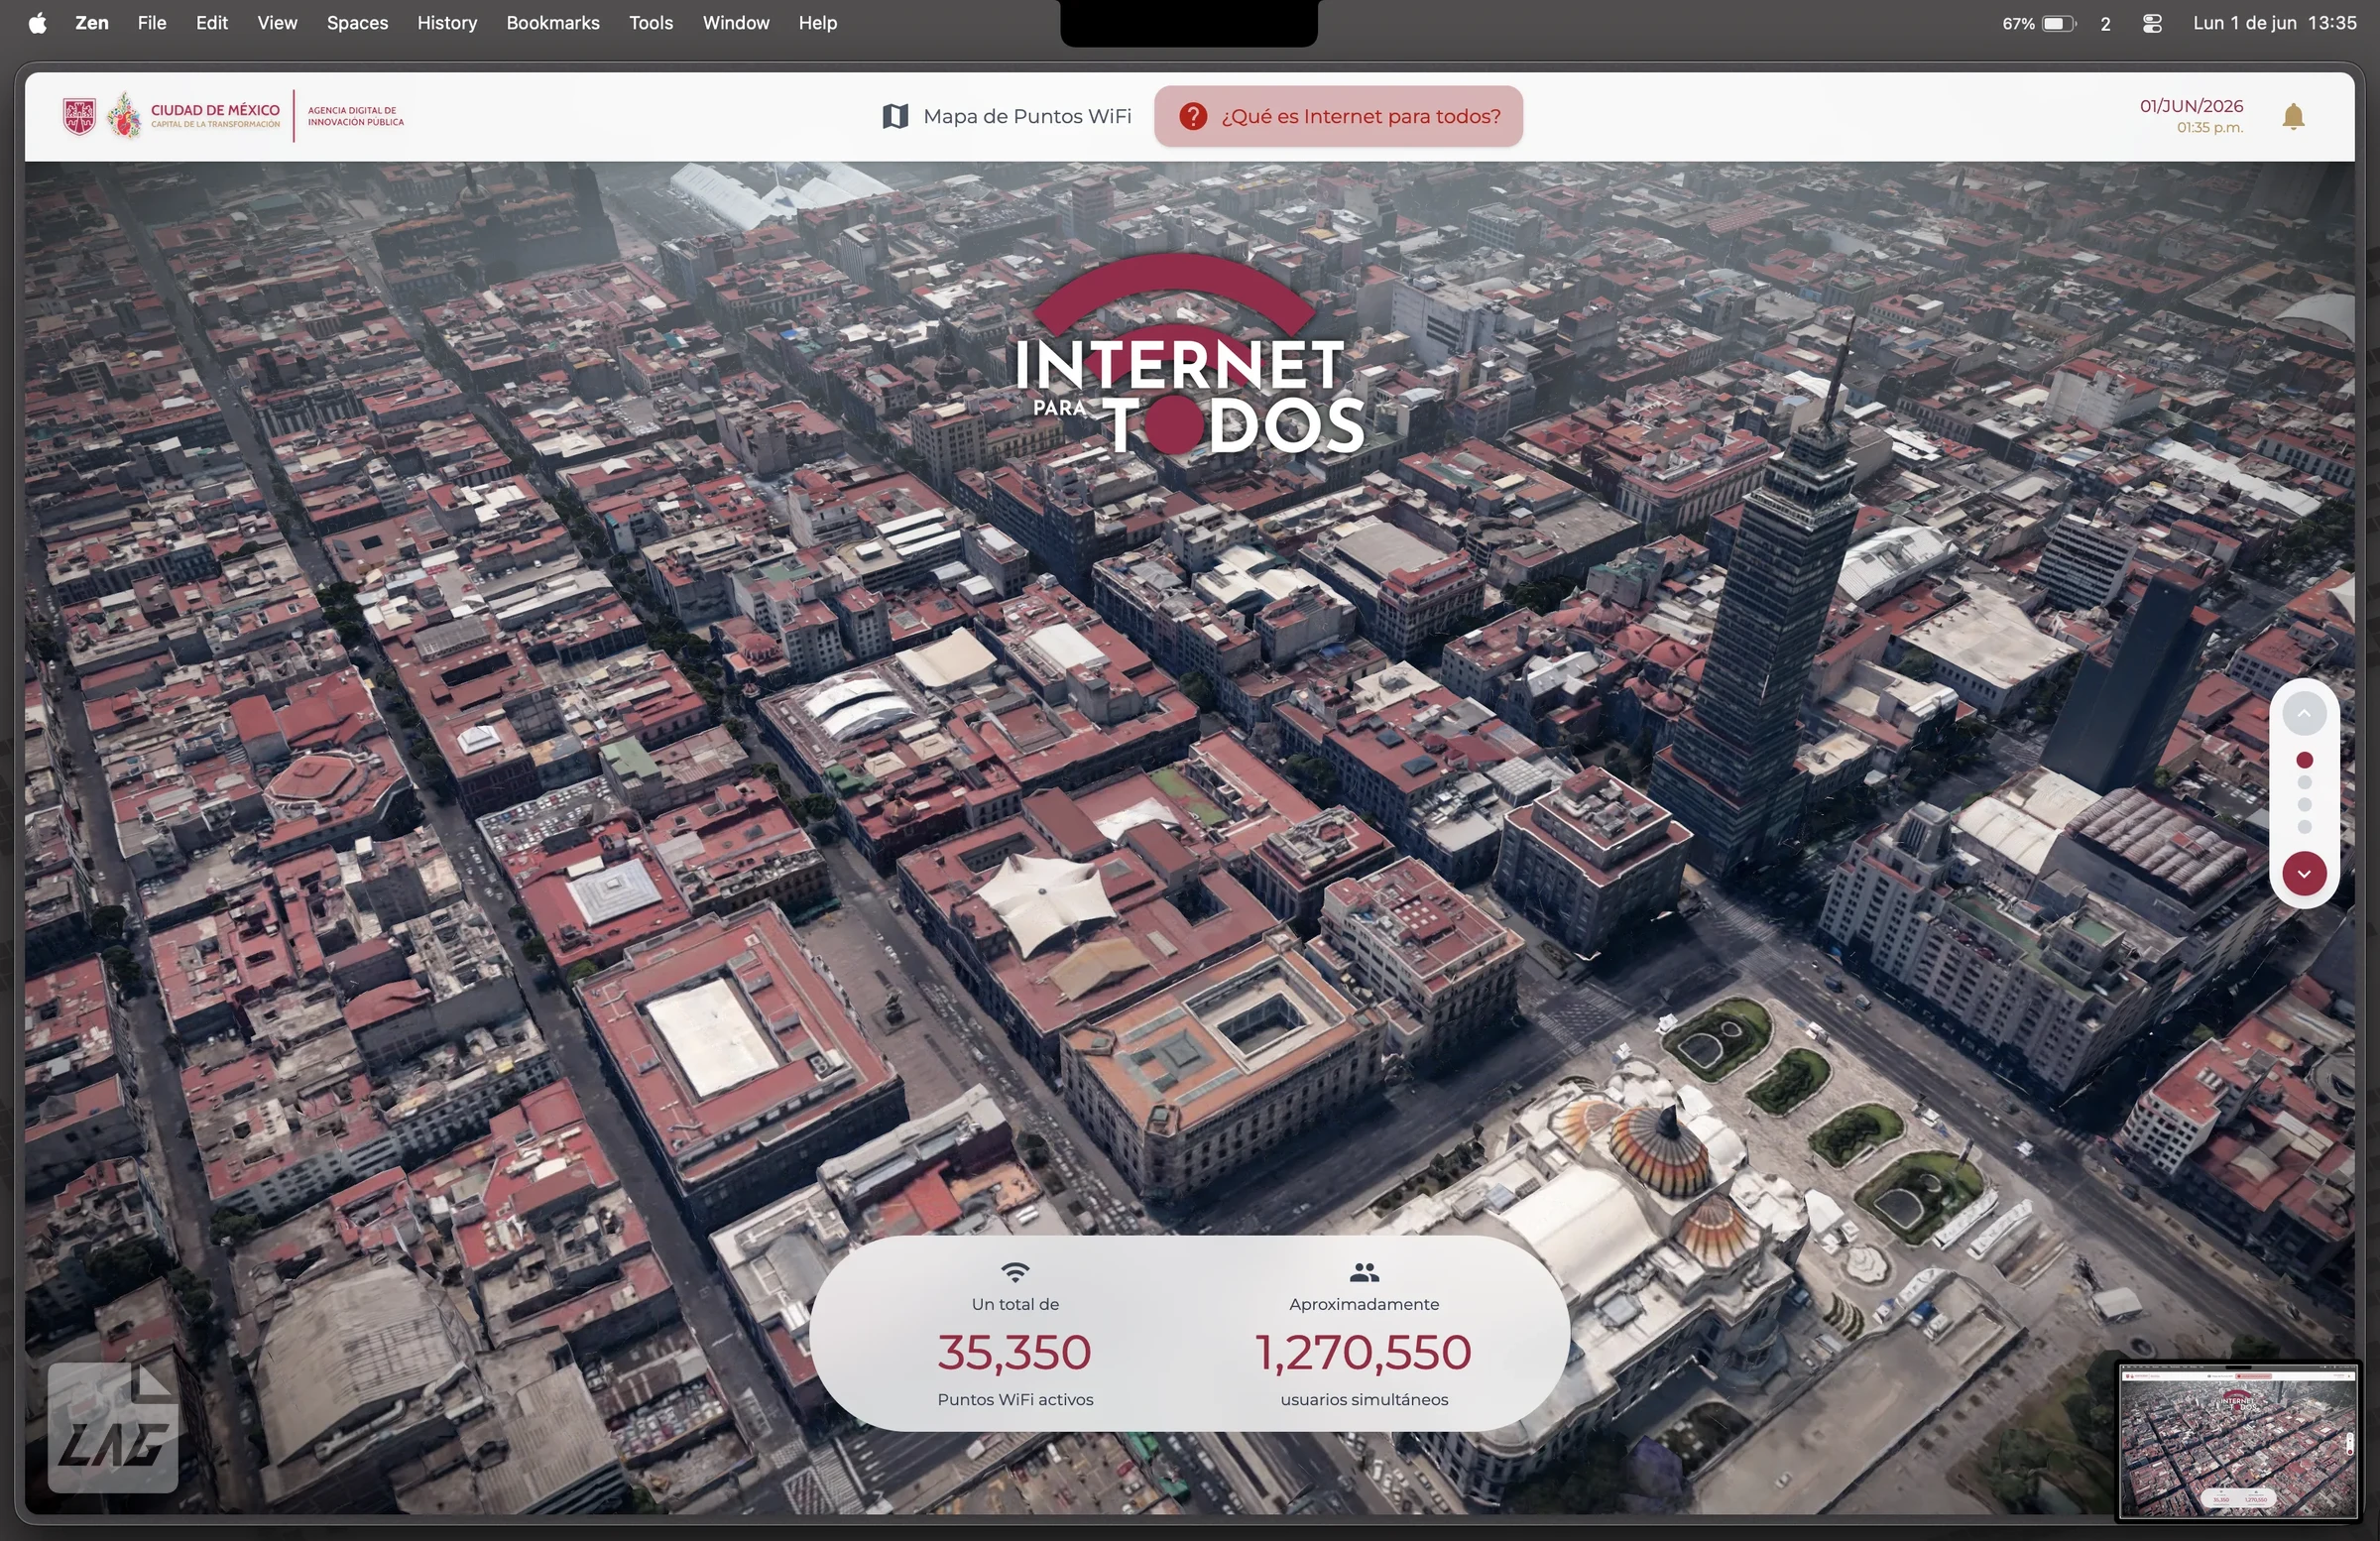
Task: Click the Agencia Digital de Innovación Pública logo
Action: coord(356,116)
